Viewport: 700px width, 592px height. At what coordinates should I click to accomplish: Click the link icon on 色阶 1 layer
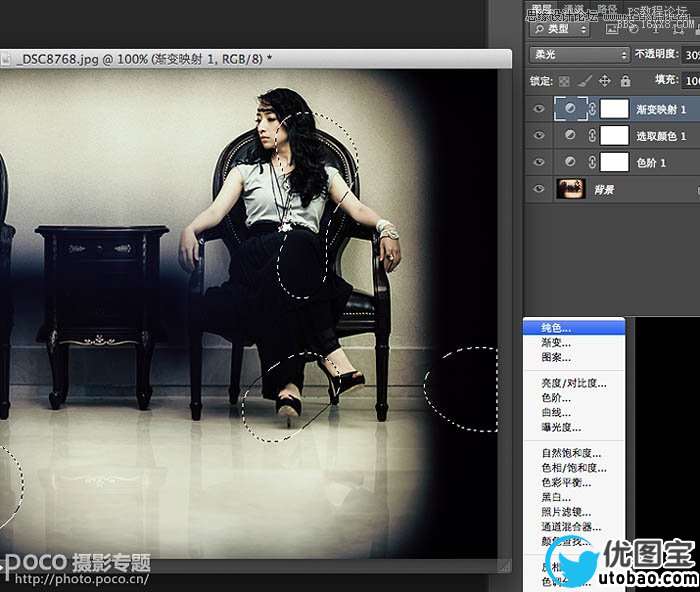coord(591,162)
